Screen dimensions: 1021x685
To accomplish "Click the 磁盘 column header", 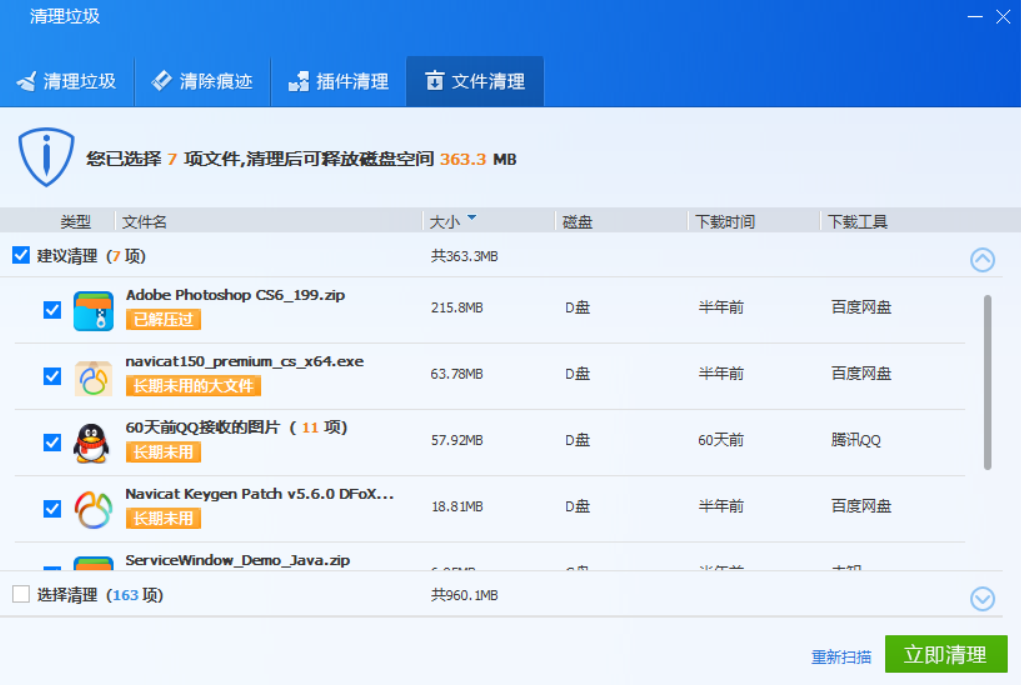I will click(577, 222).
